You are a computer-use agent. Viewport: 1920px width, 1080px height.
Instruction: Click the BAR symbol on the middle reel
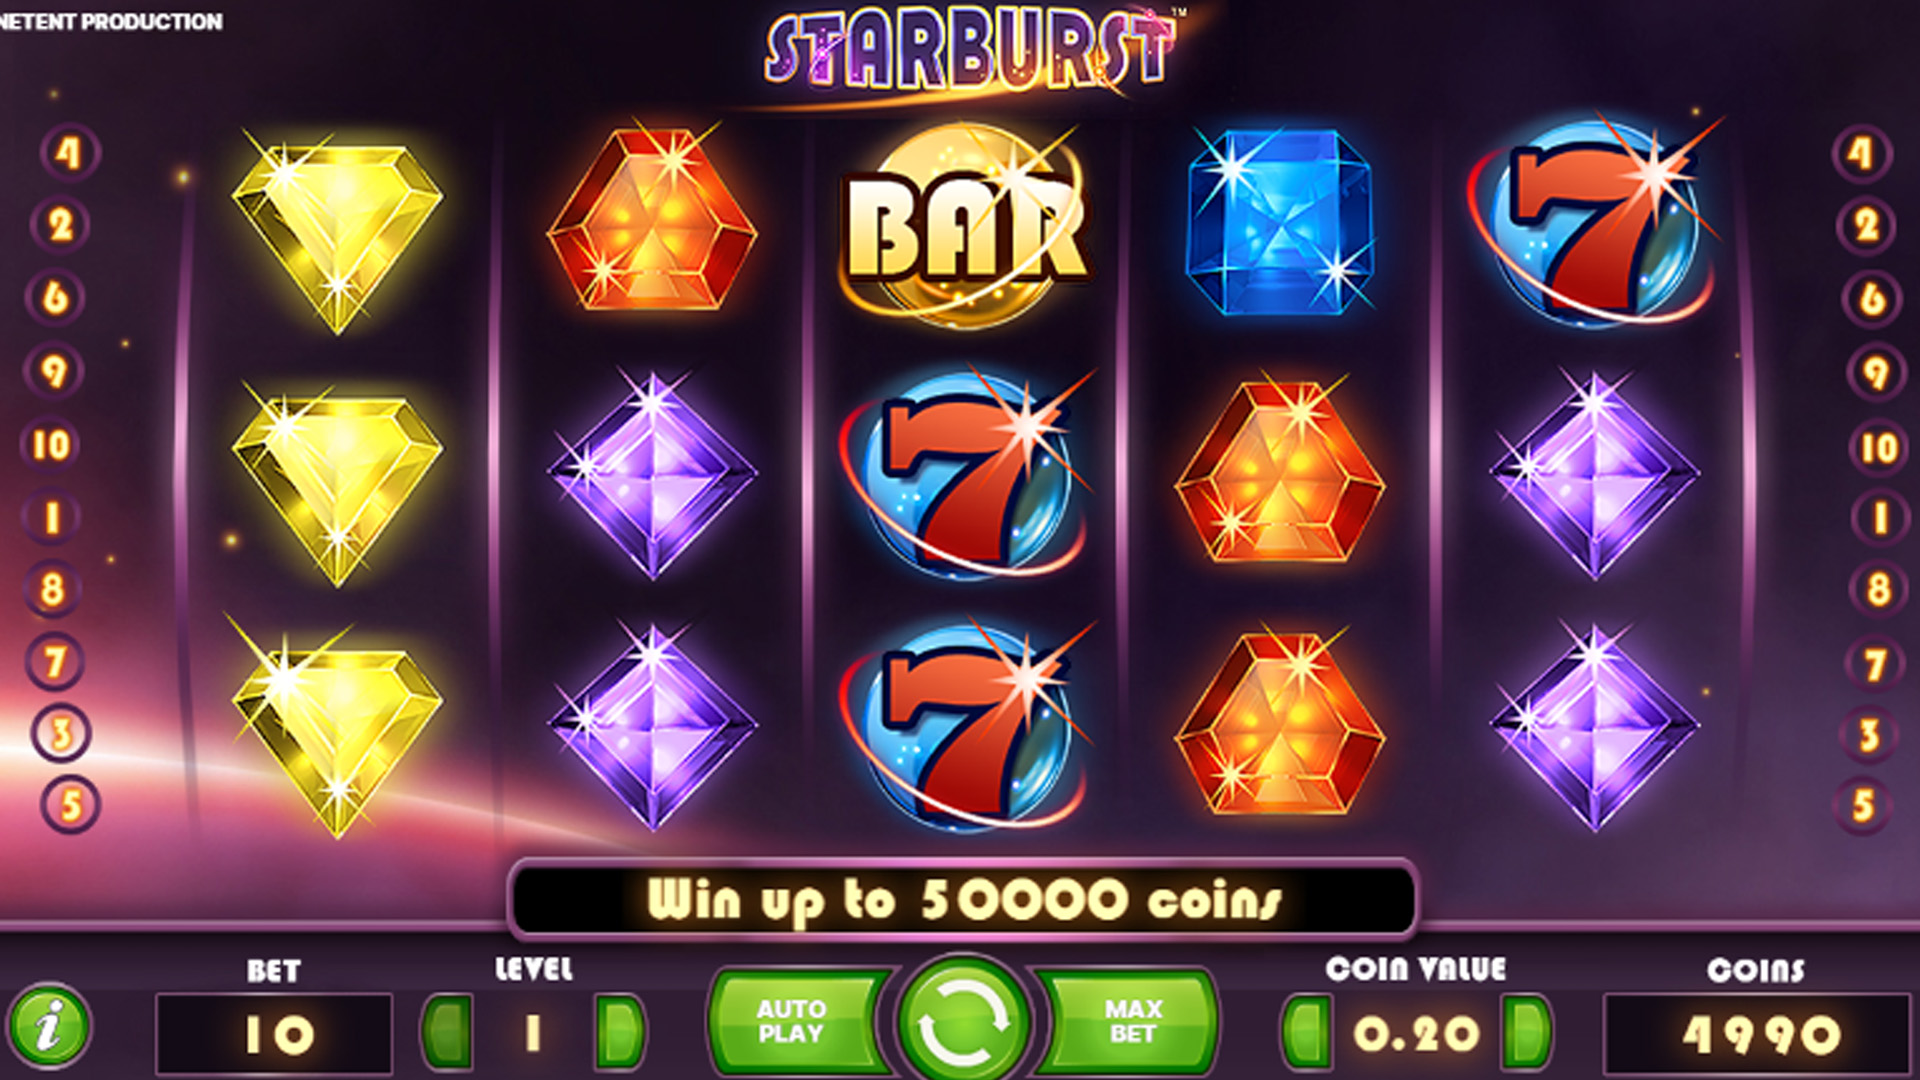coord(962,226)
